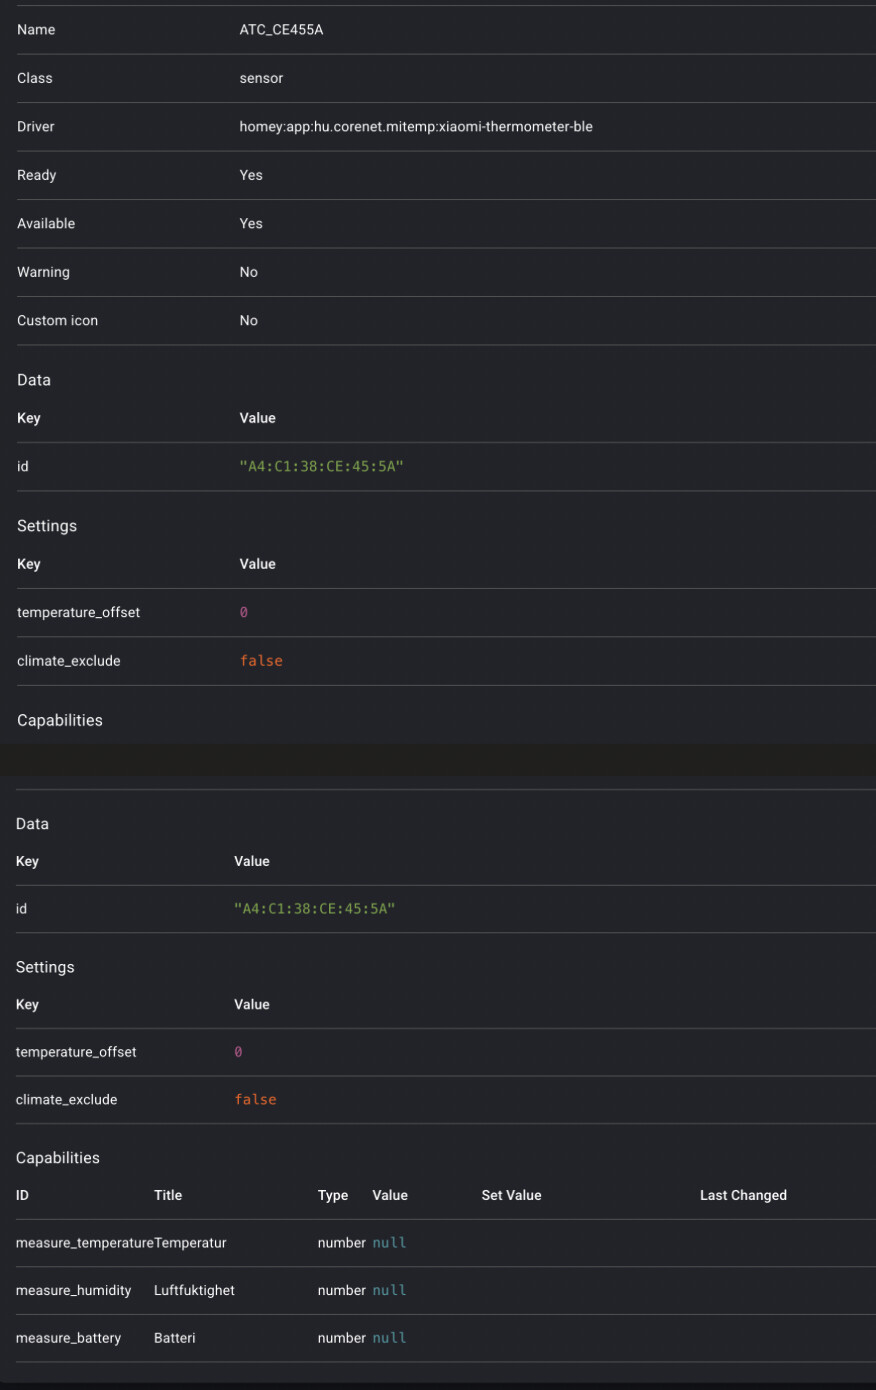
Task: Click the ID column header in Capabilities
Action: (22, 1195)
